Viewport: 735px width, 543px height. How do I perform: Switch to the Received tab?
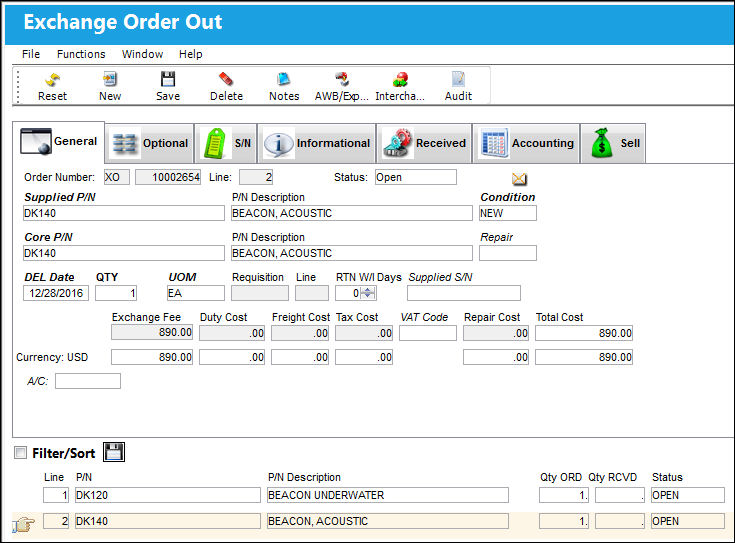[424, 143]
